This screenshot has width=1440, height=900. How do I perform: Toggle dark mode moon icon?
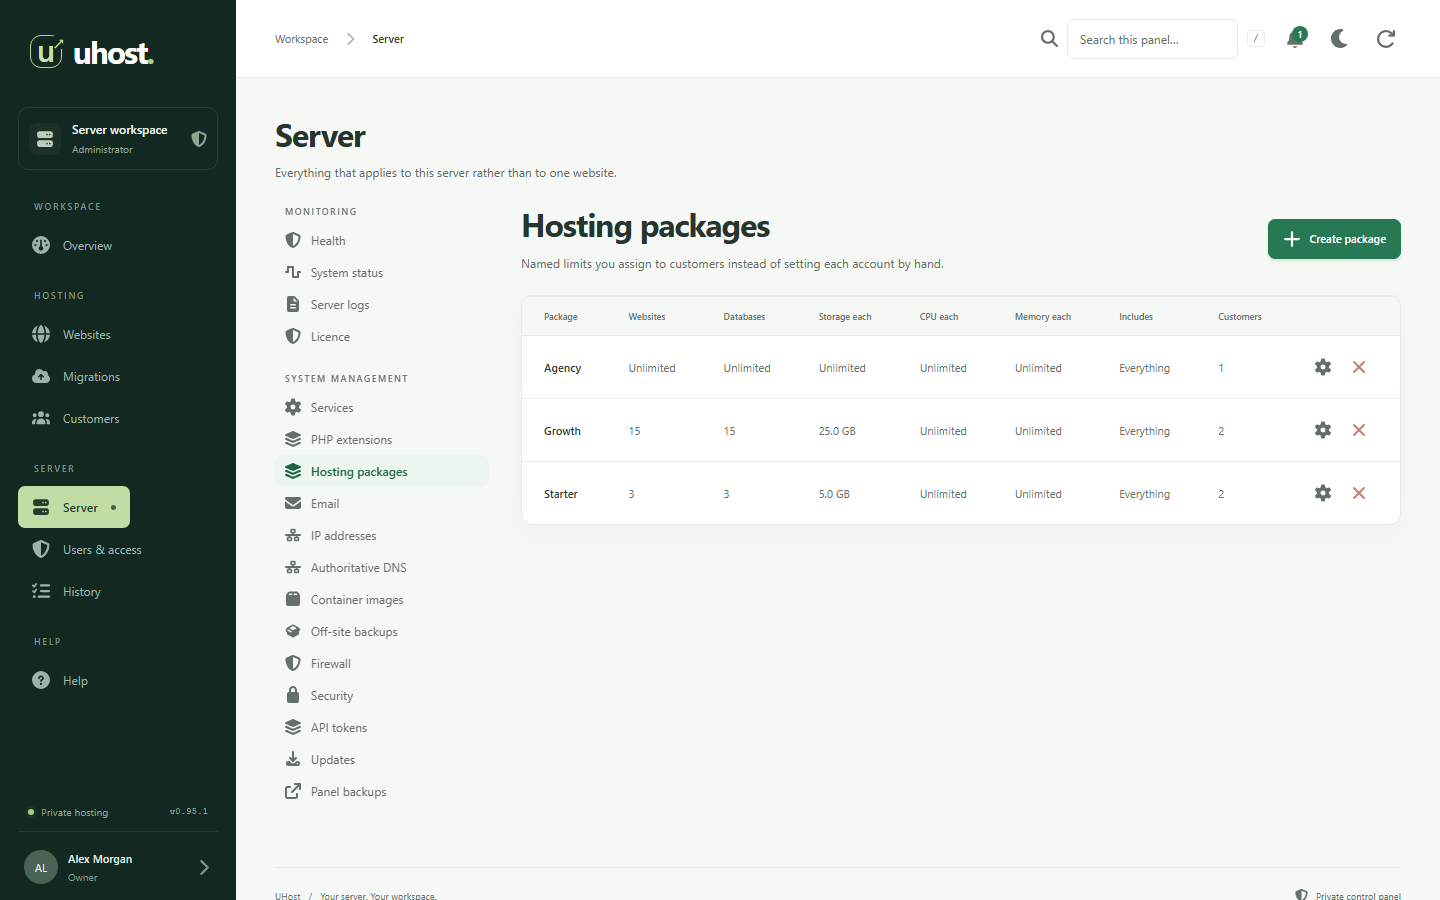(1340, 39)
